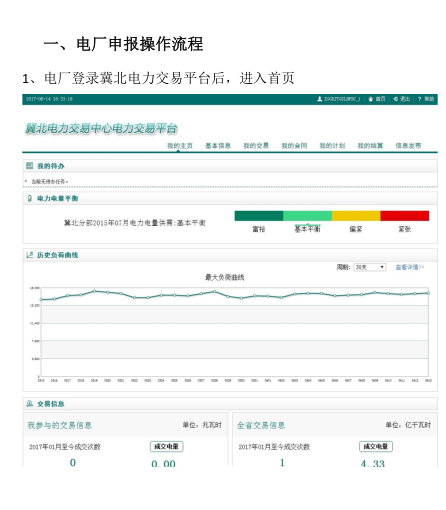Open the 信息发布 tab
Screen dimensions: 446x510
pos(408,146)
